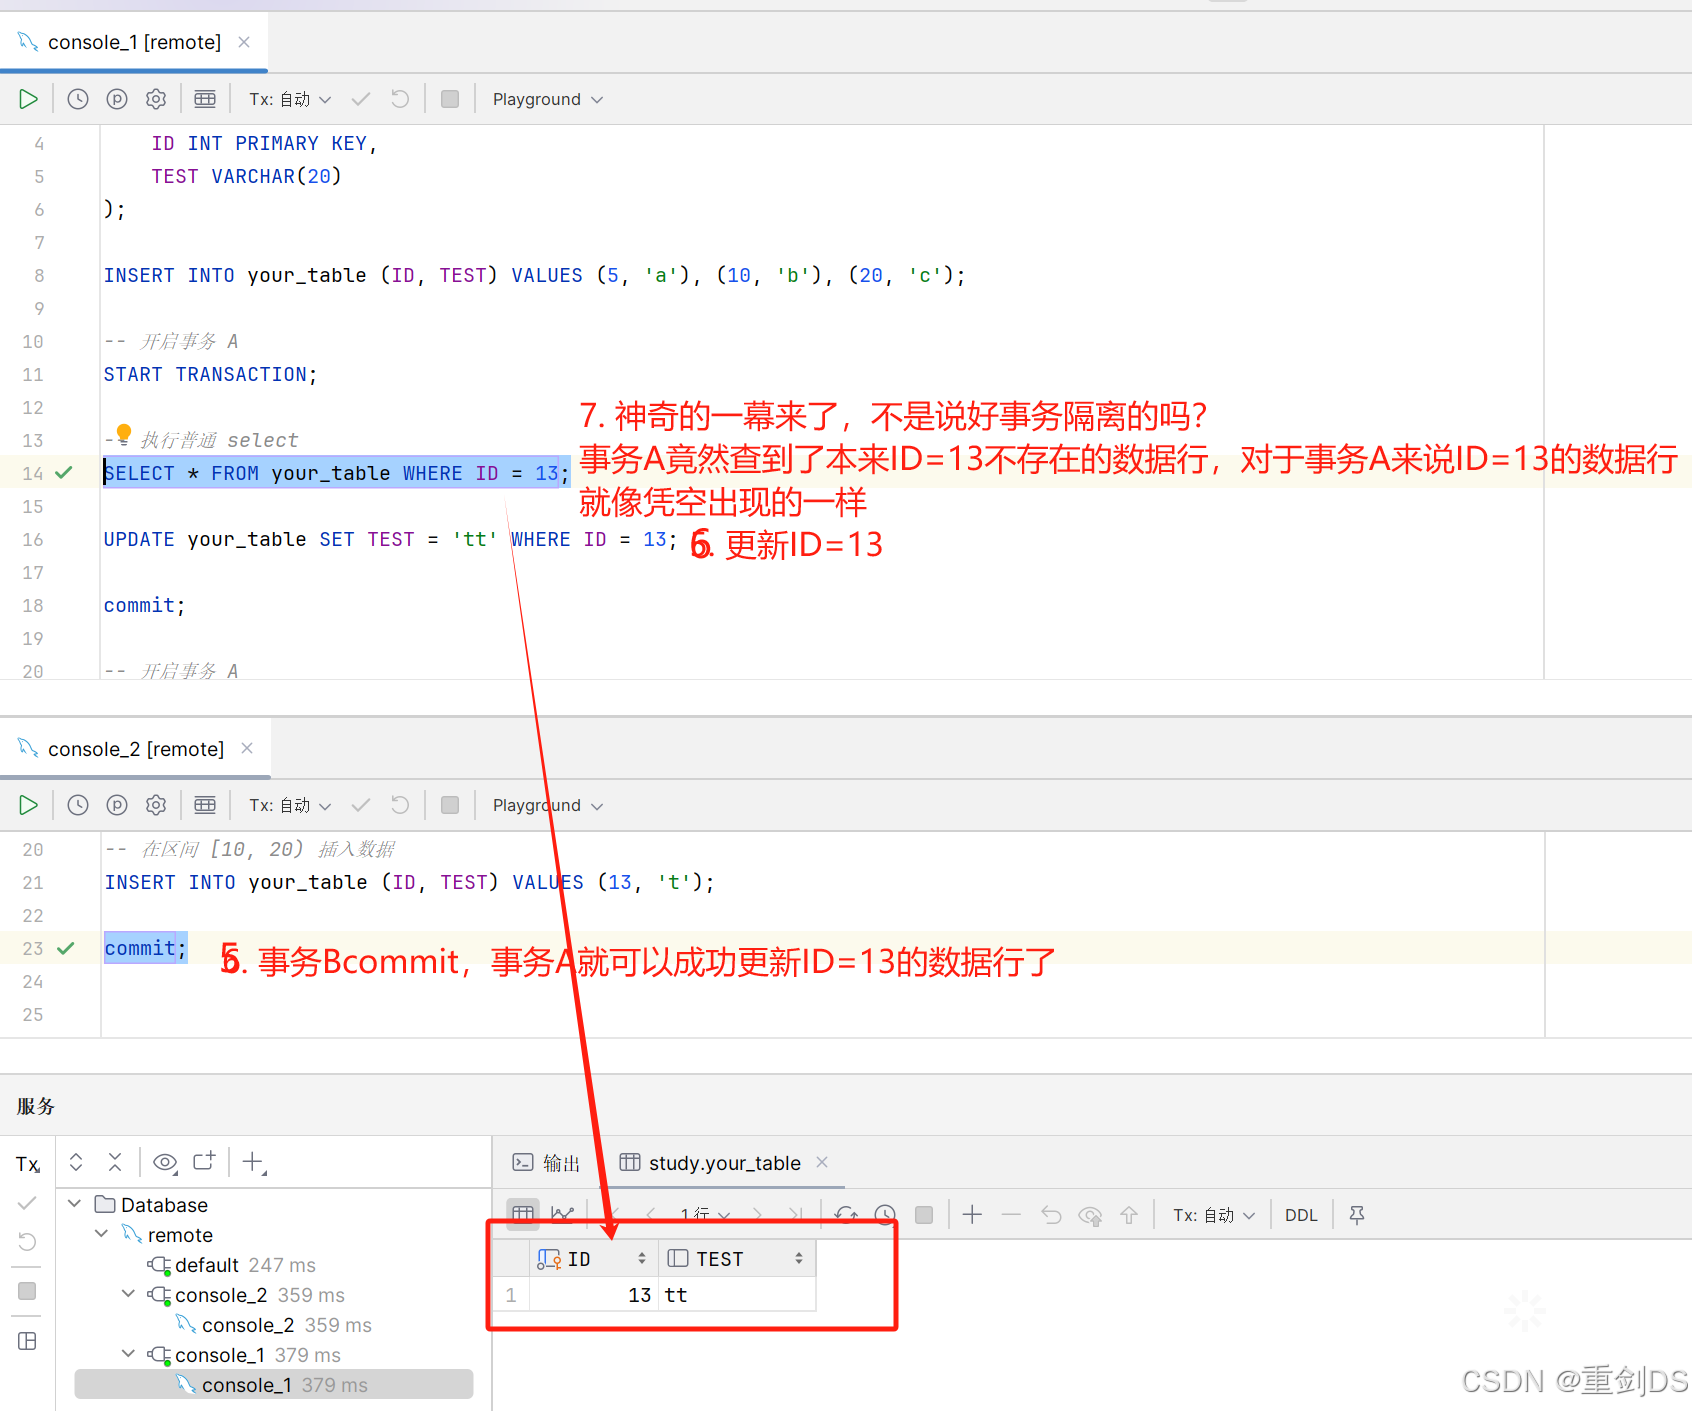
Task: Click the lightbulb intention icon on line 13
Action: [123, 433]
